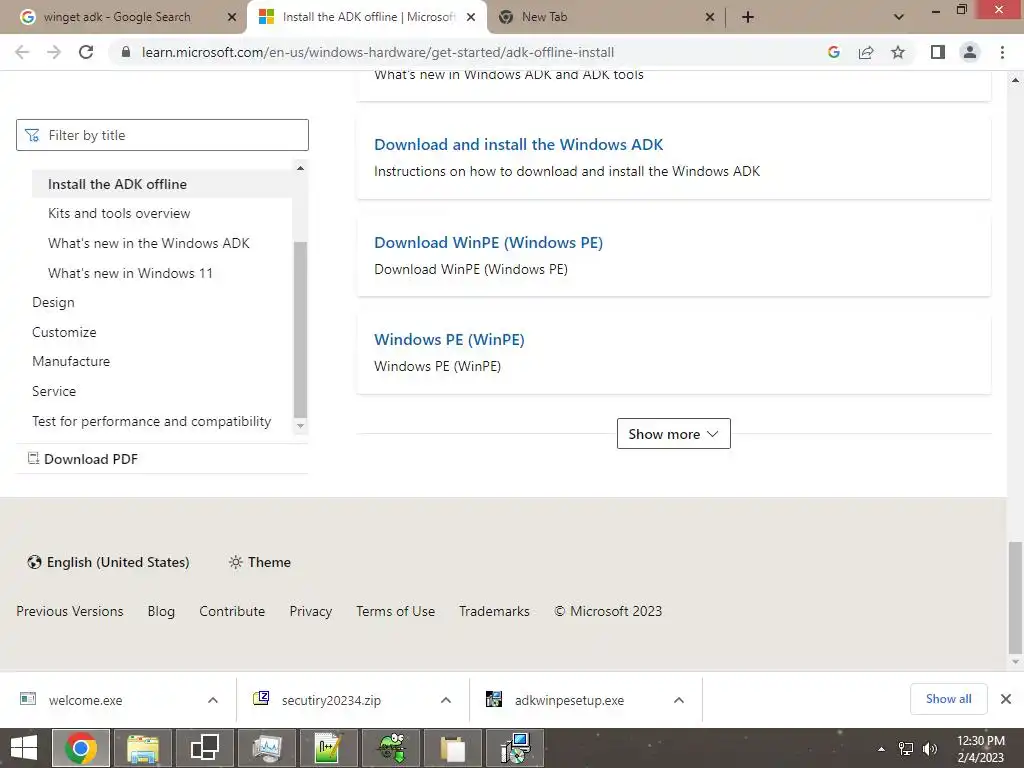The width and height of the screenshot is (1024, 768).
Task: Click the Show more button
Action: tap(673, 434)
